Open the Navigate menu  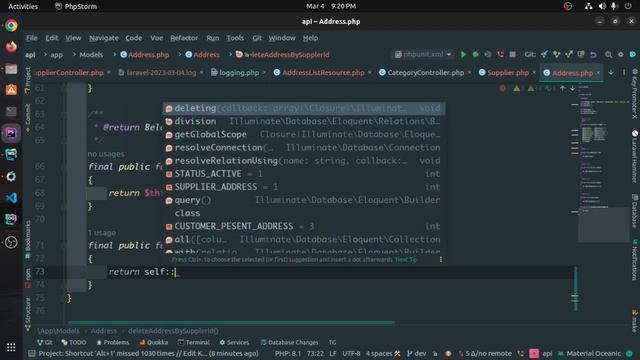click(104, 38)
